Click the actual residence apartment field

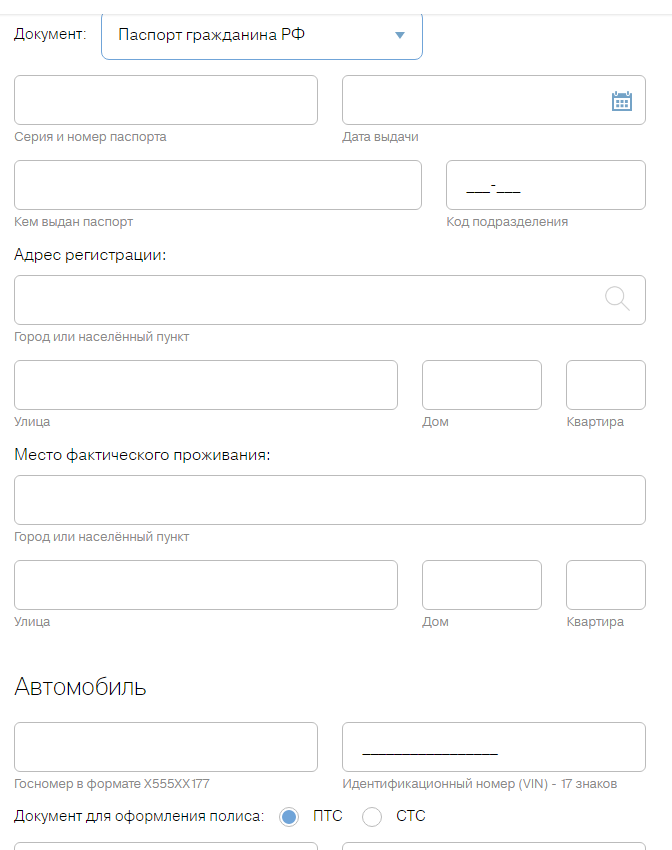(x=606, y=585)
